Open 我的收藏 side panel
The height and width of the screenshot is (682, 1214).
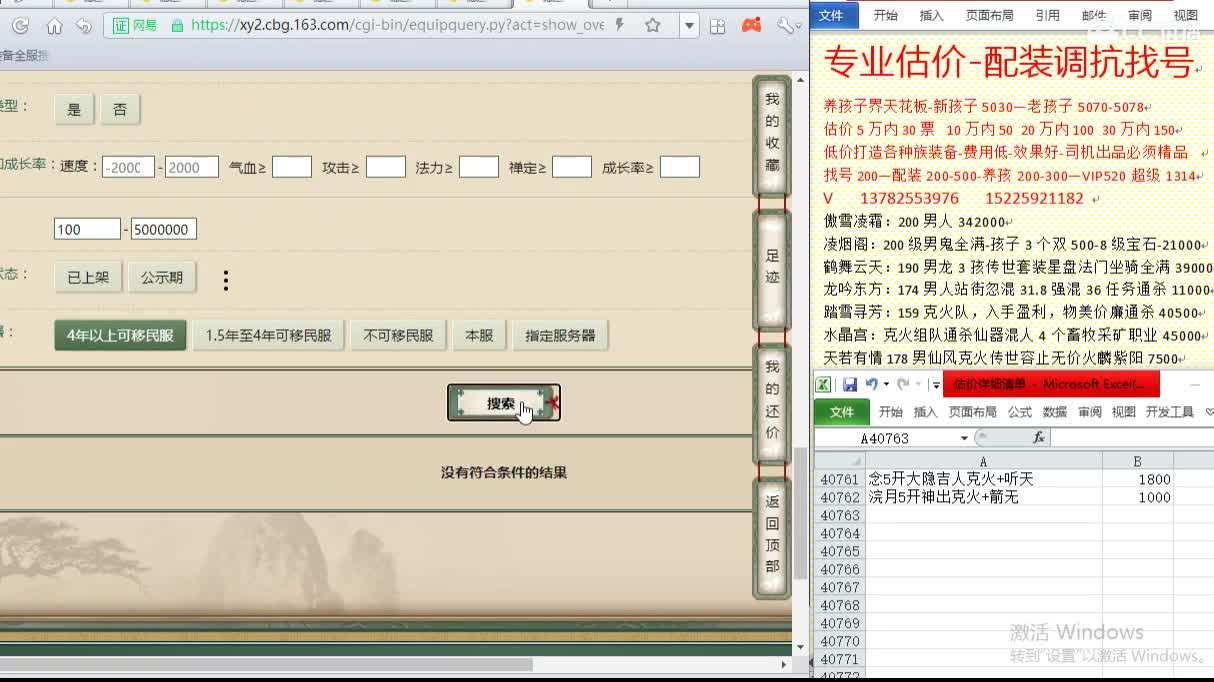point(772,135)
